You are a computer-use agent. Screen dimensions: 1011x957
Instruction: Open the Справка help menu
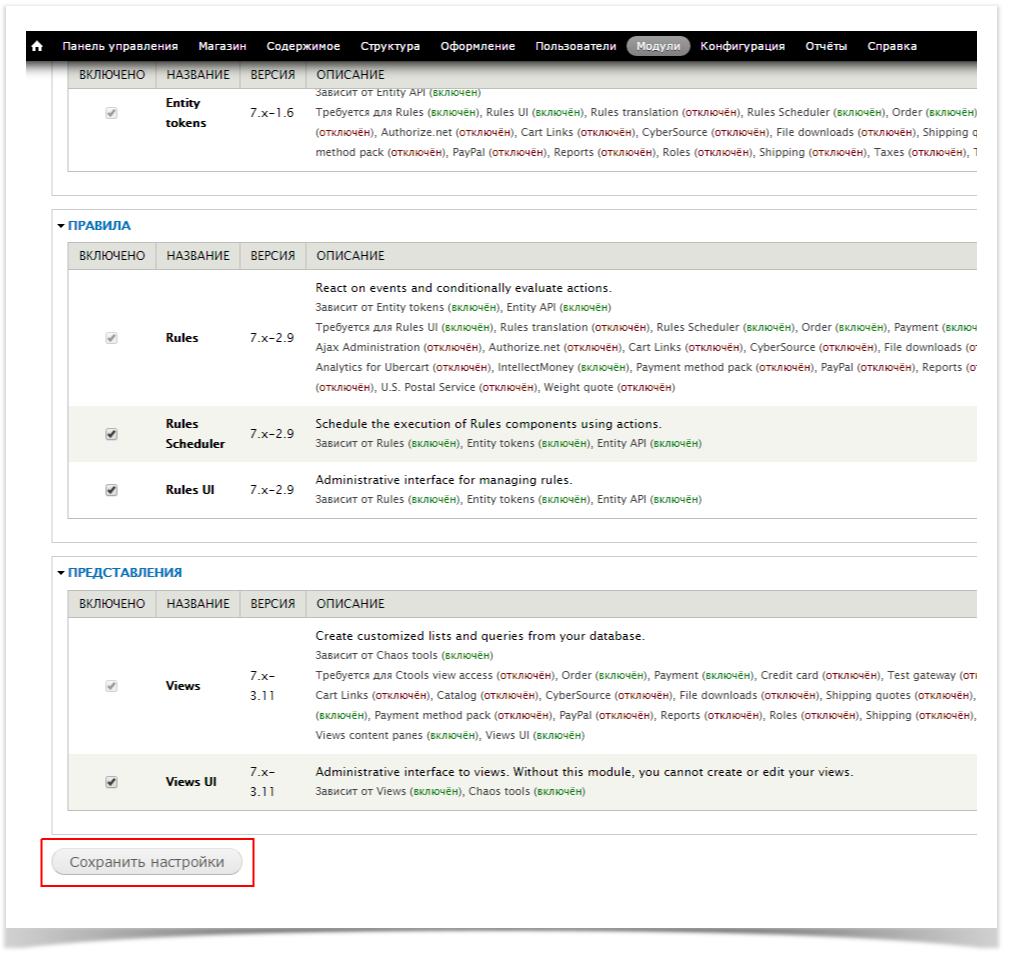tap(891, 46)
